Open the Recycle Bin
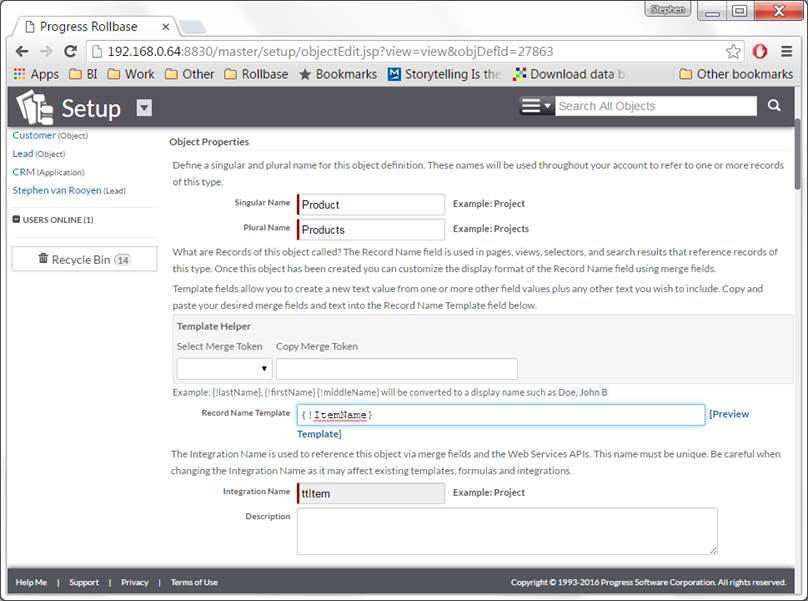 [x=85, y=259]
